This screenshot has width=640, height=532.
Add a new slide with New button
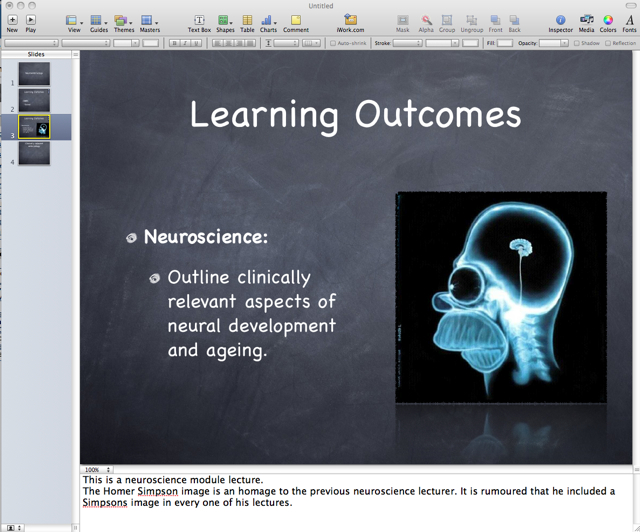(12, 23)
